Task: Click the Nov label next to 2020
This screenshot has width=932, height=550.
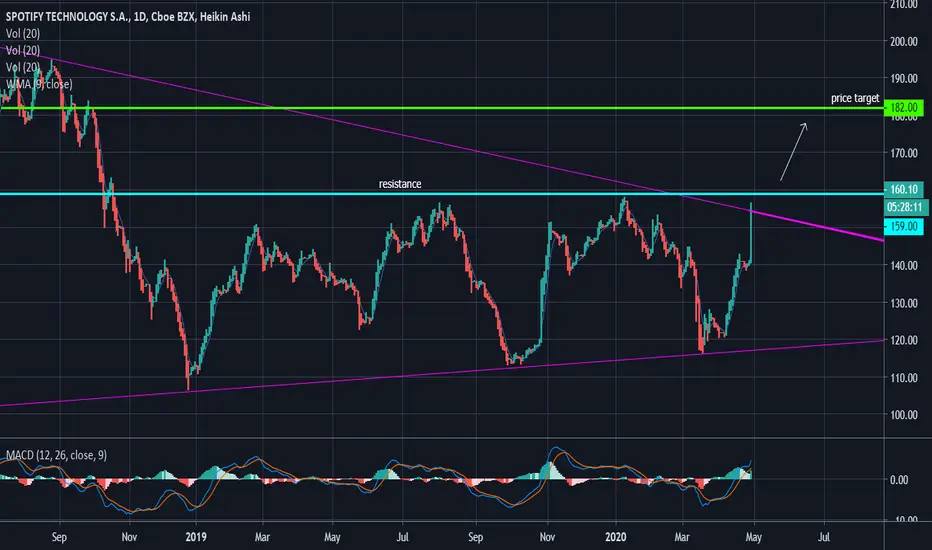Action: coord(547,537)
